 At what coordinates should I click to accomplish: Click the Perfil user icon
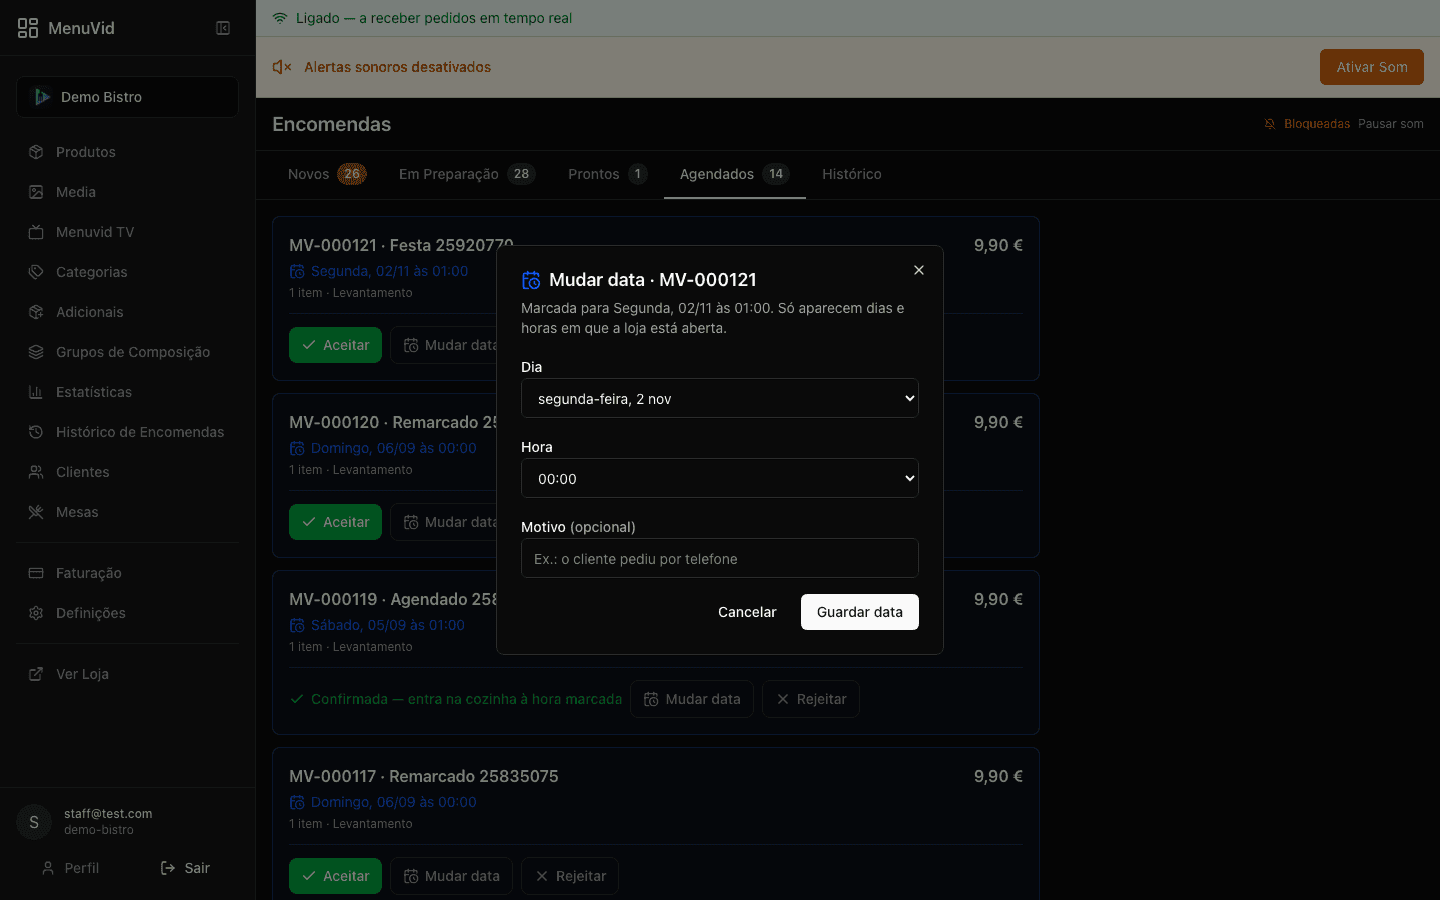pos(47,868)
